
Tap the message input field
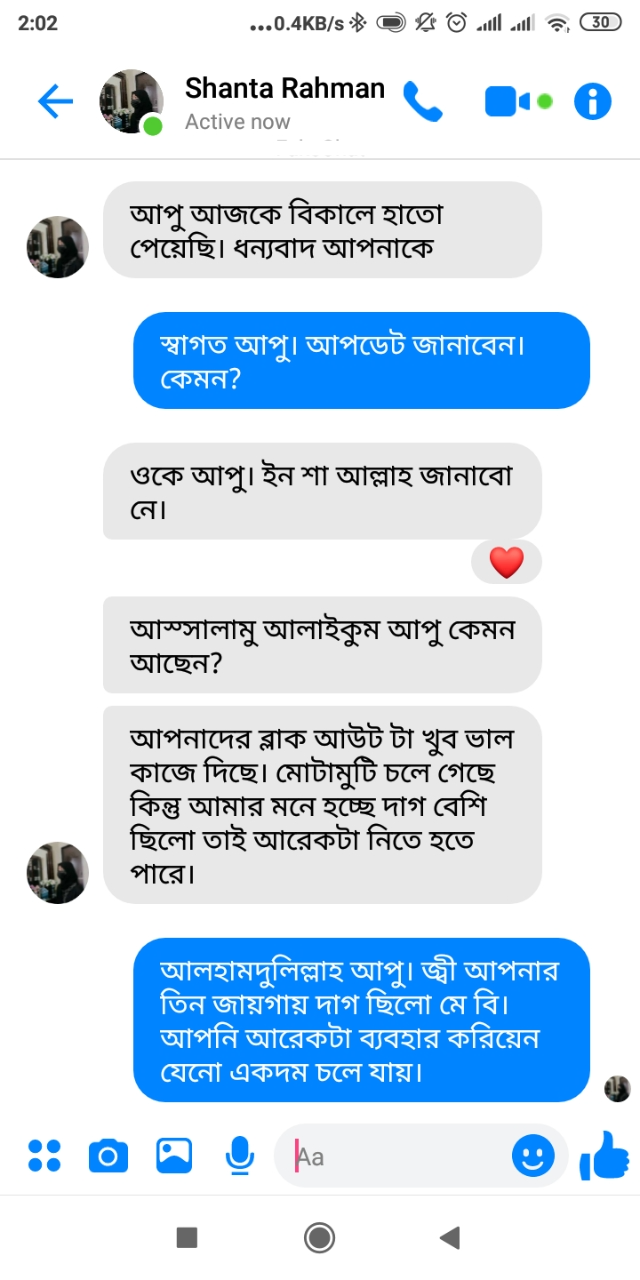point(400,1156)
